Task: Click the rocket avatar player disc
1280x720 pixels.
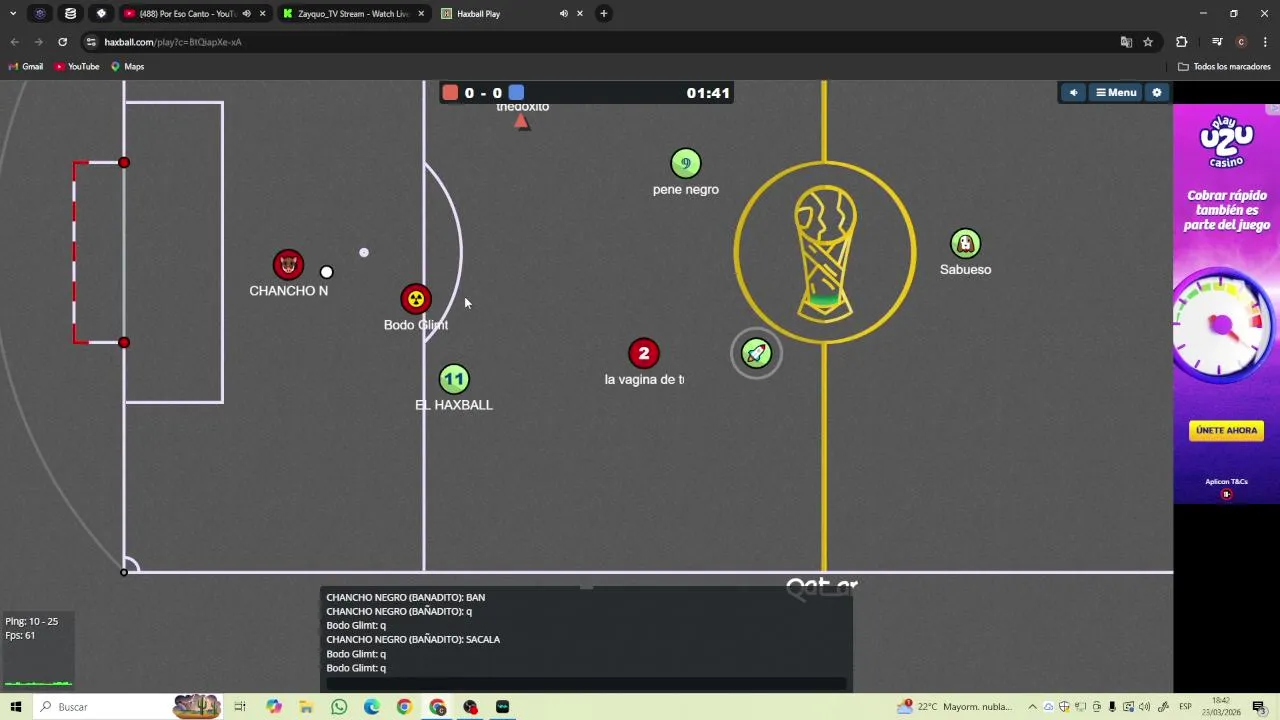Action: [756, 353]
